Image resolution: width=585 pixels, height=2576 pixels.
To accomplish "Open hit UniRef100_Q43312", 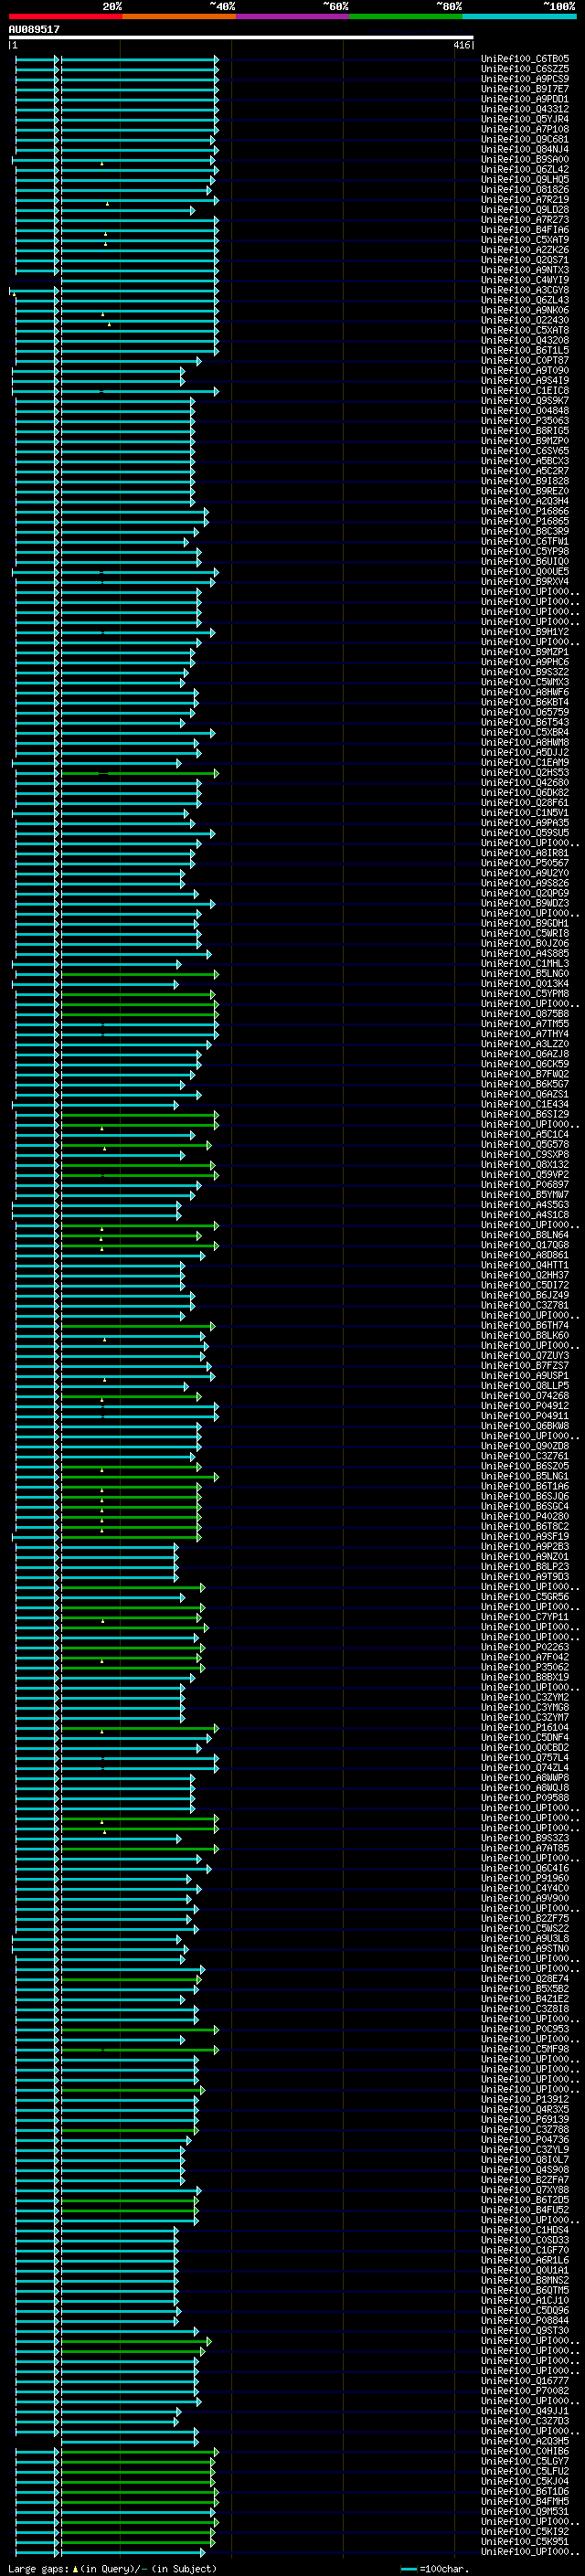I will [x=525, y=109].
